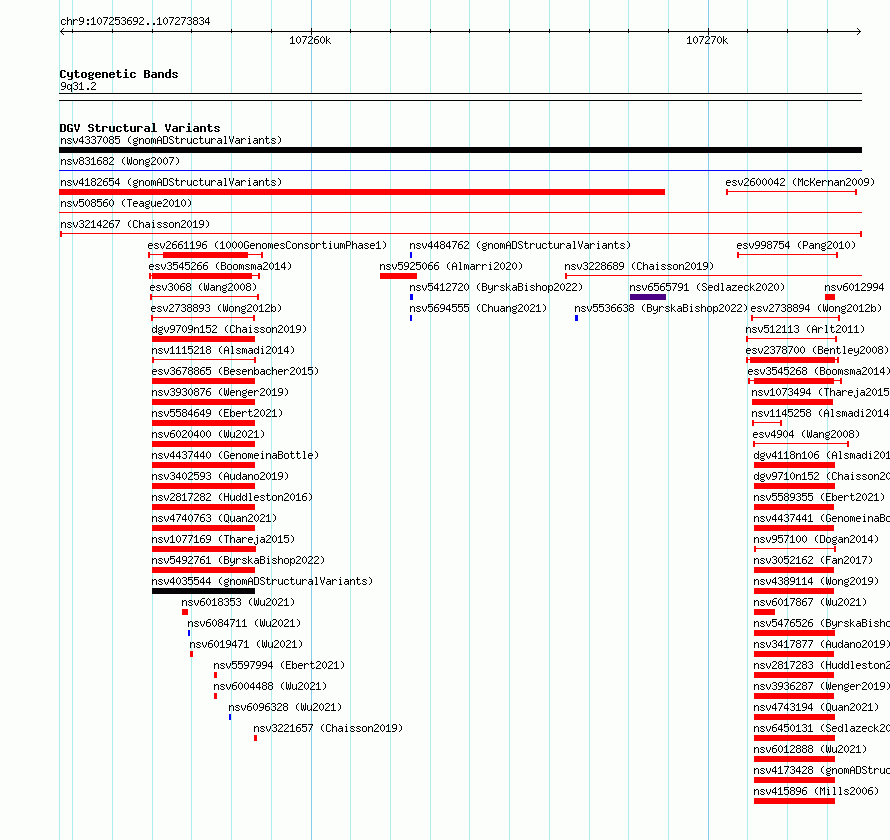Screen dimensions: 890x840
Task: Open nsv3228689 (Chaisson2019) variant
Action: pos(639,266)
